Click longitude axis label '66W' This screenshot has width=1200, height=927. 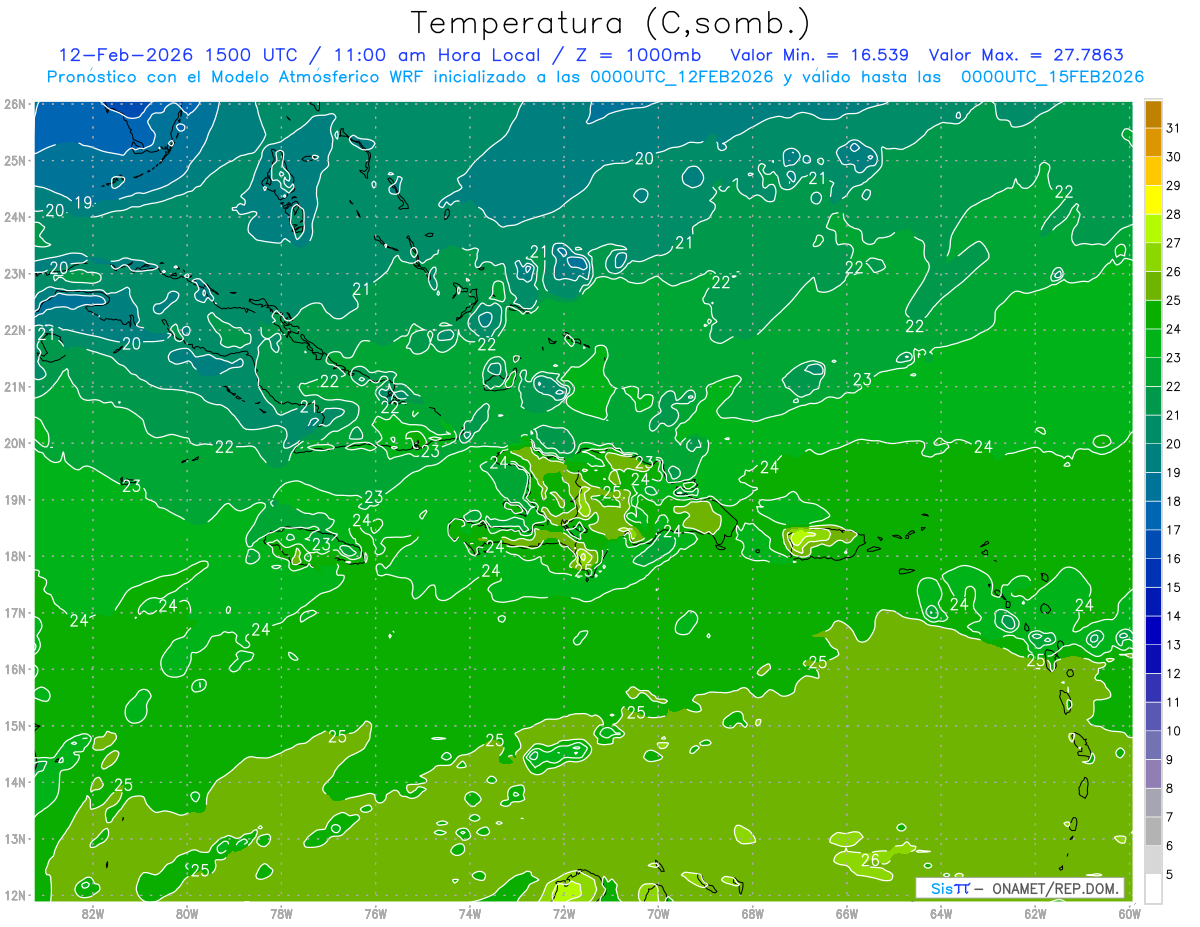[x=847, y=913]
